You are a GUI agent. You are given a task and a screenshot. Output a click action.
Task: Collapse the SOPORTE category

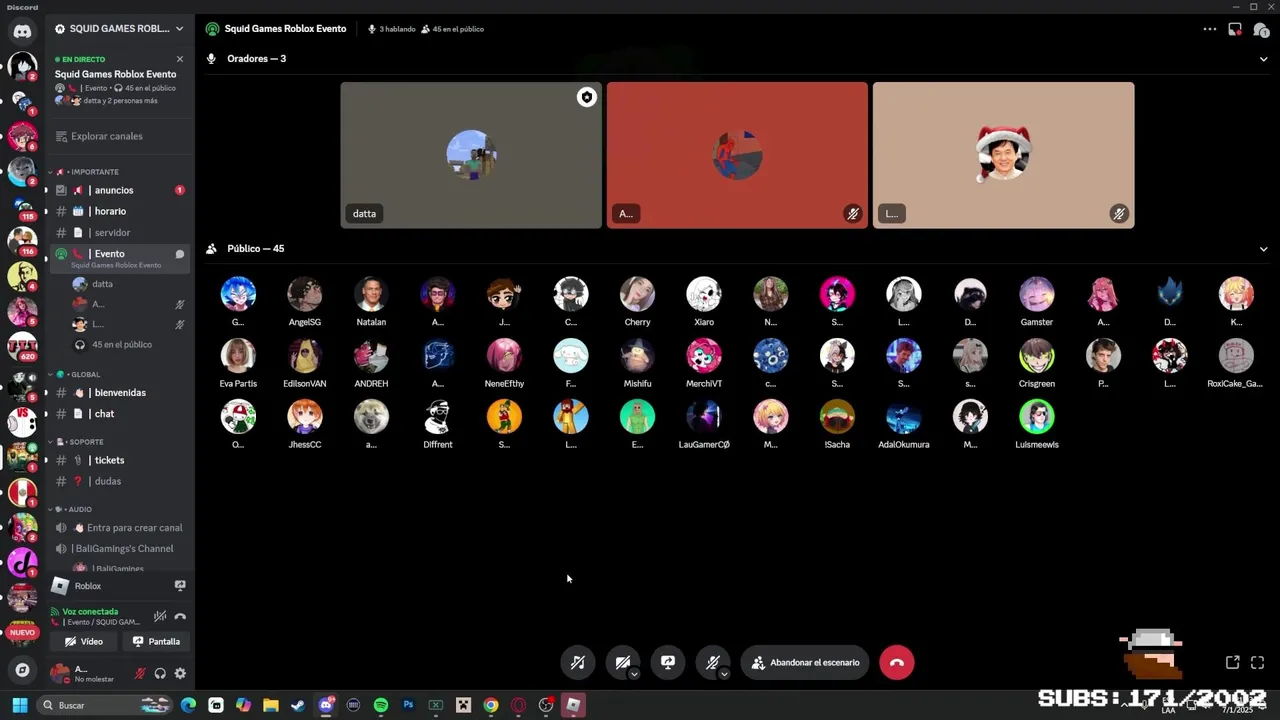(77, 442)
